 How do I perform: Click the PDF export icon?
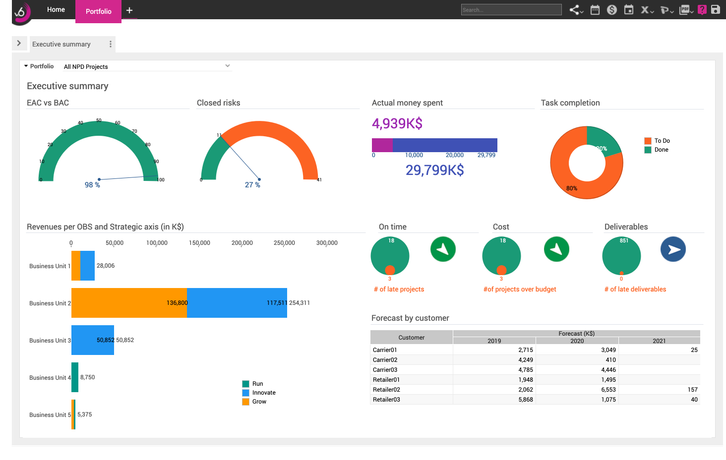[684, 10]
